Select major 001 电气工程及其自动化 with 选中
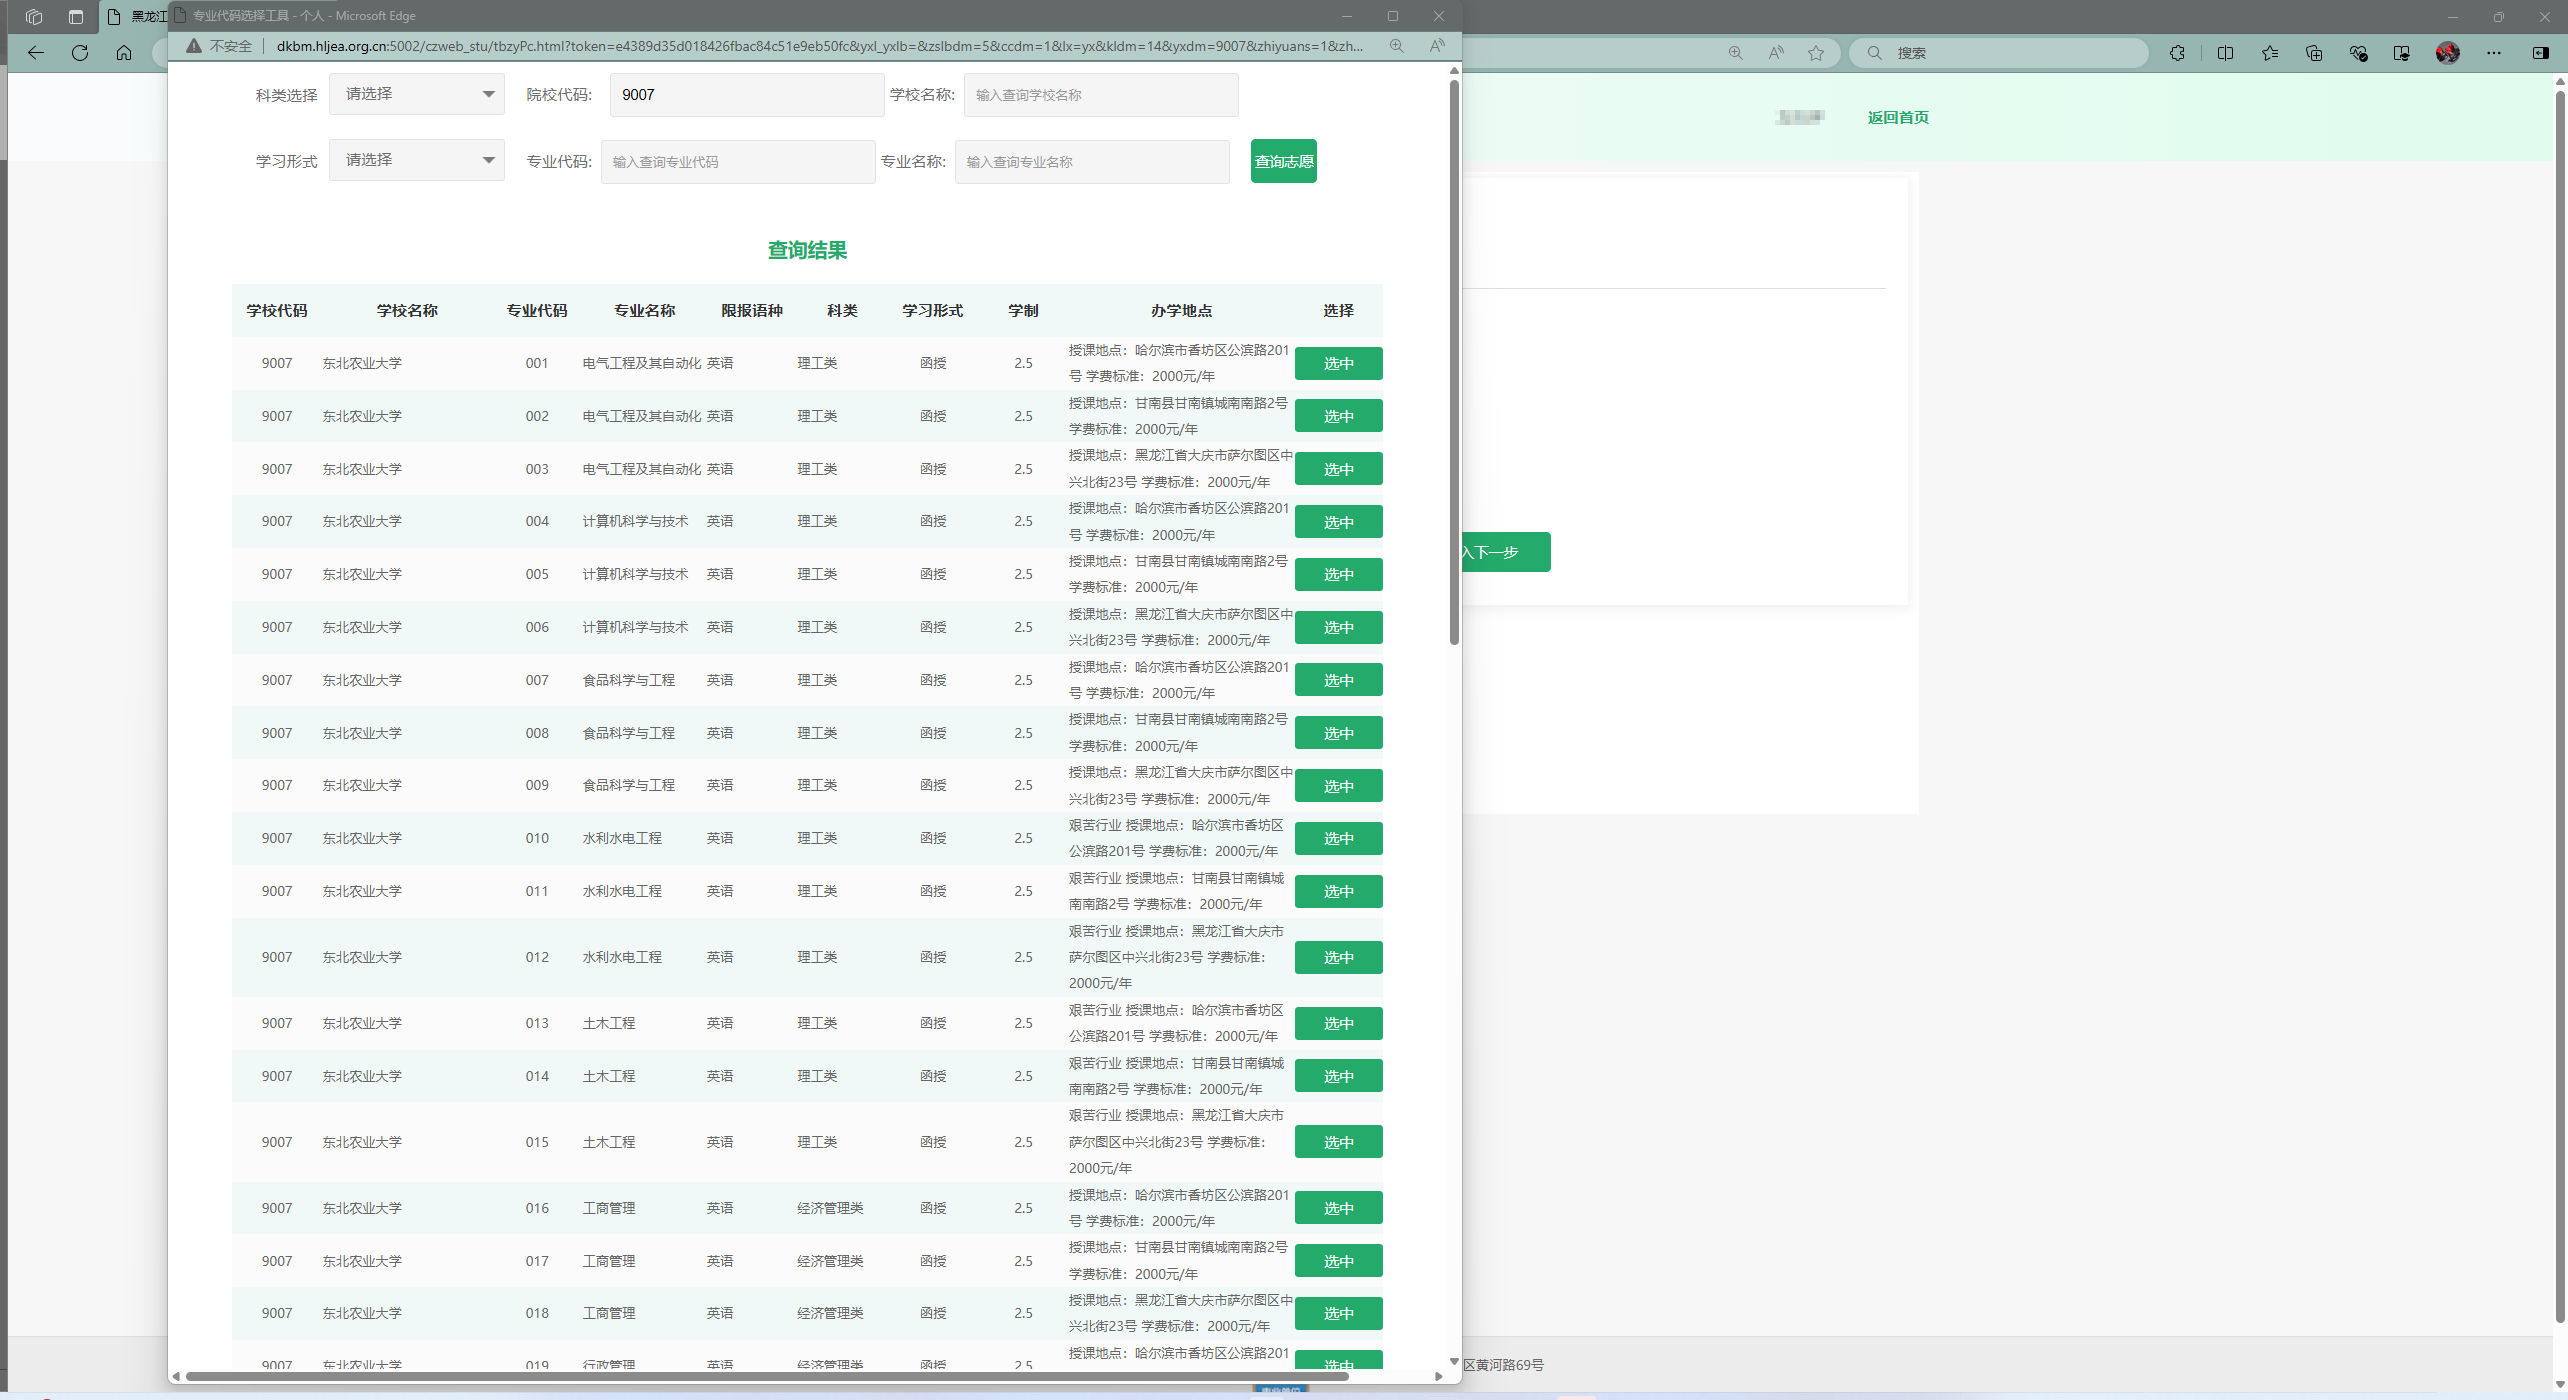Viewport: 2568px width, 1400px height. click(x=1338, y=364)
